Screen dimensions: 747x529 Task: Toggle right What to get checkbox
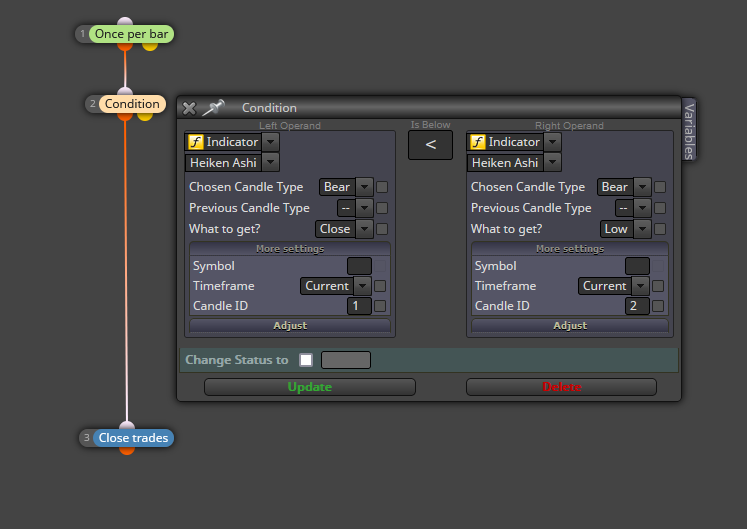pyautogui.click(x=660, y=229)
